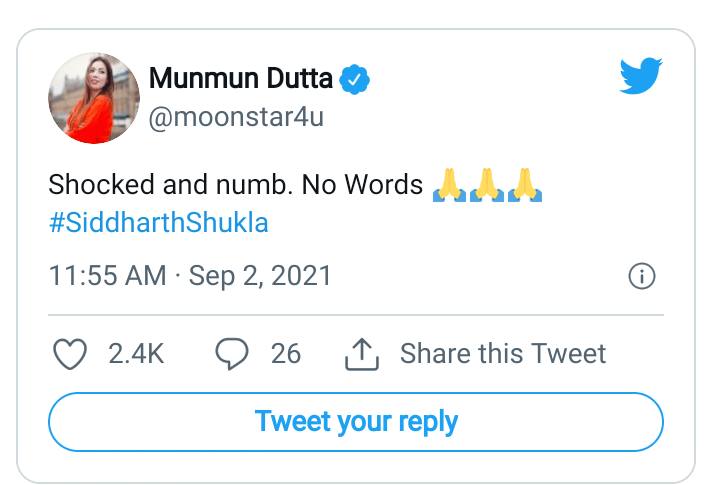View the 26 replies count

286,354
